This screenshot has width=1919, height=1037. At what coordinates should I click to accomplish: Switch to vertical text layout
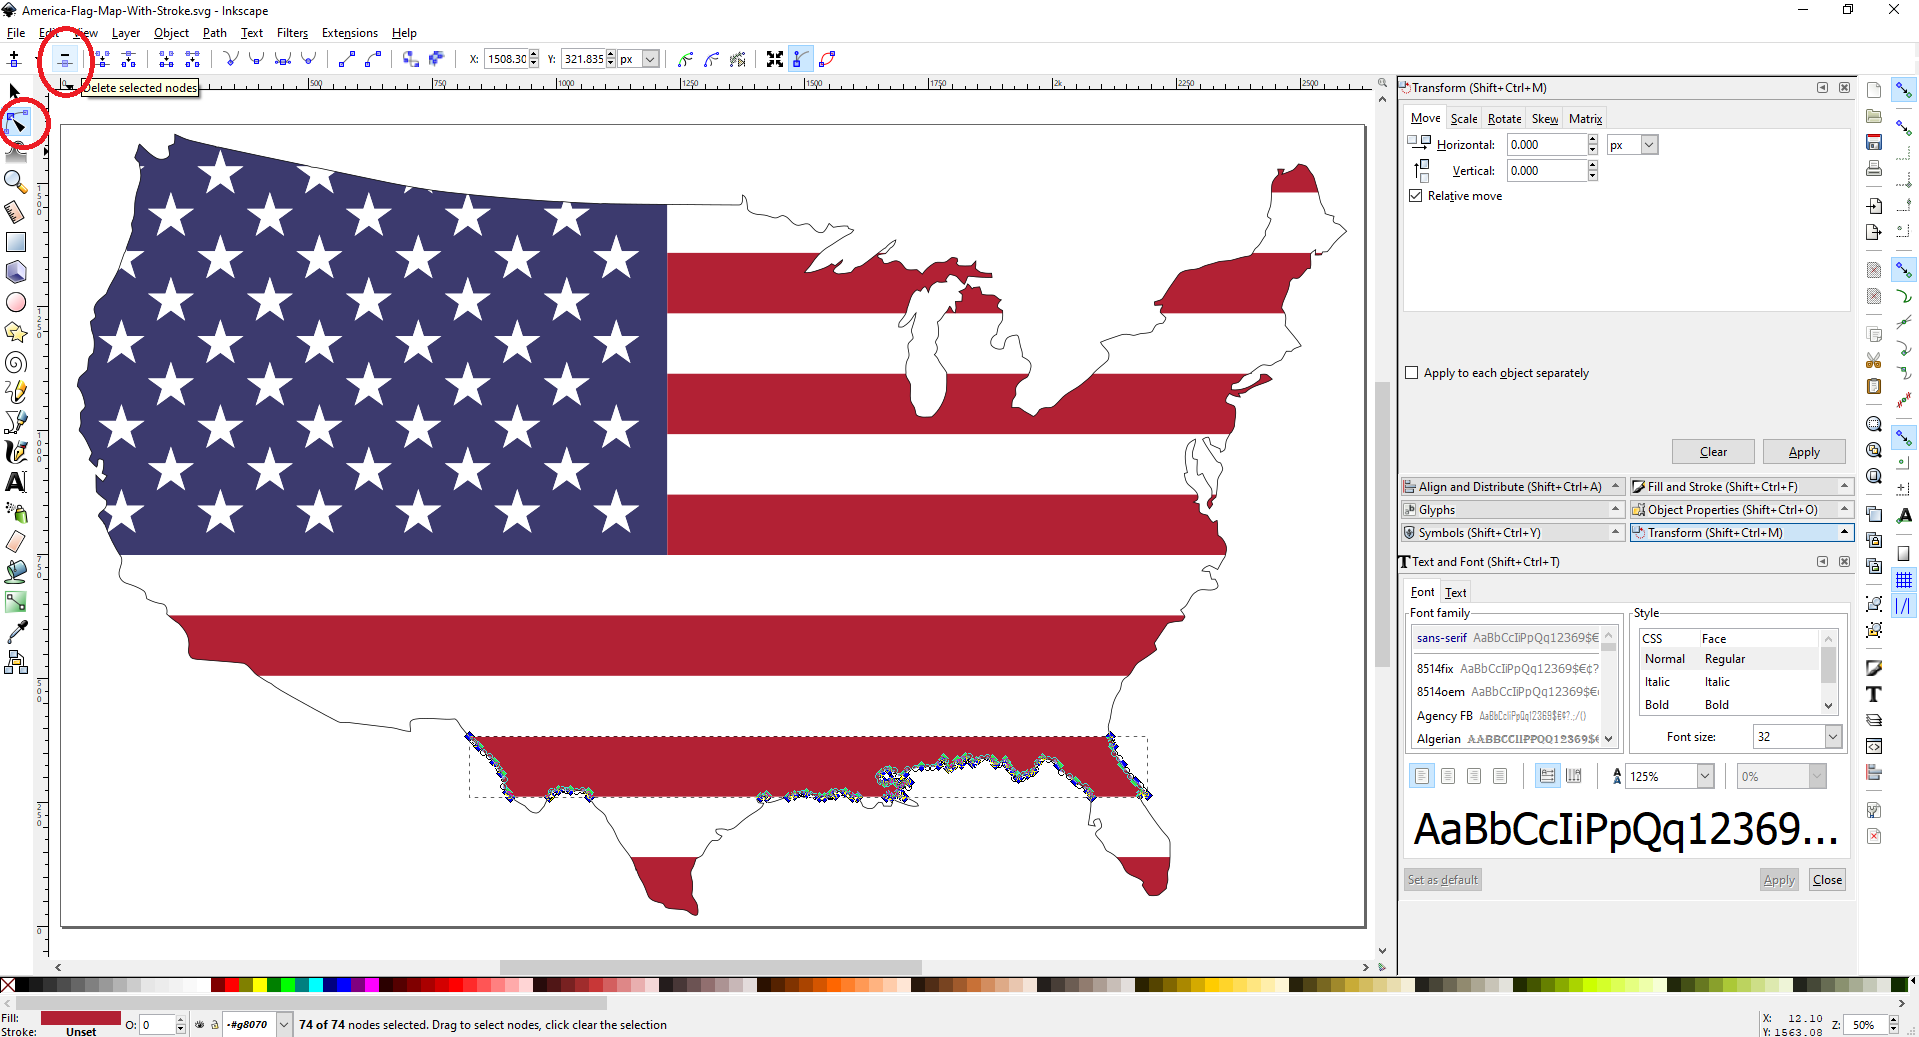1573,776
